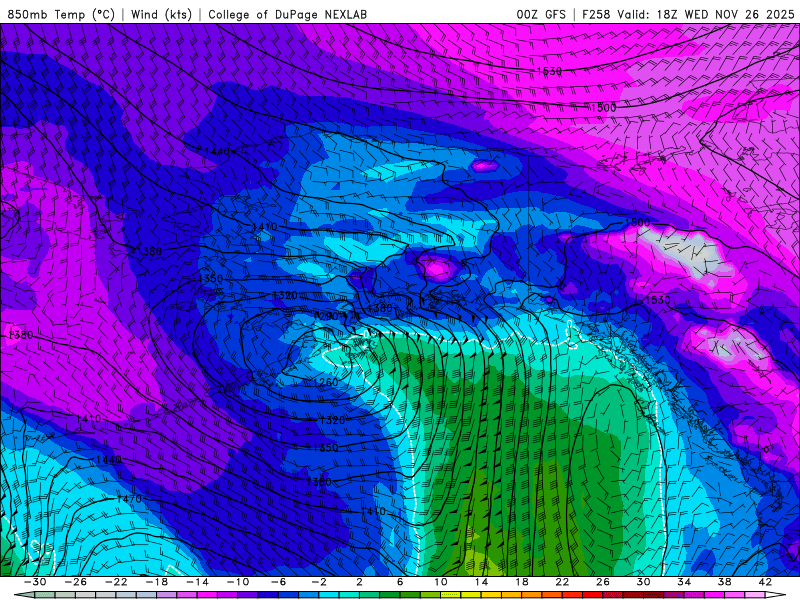Image resolution: width=800 pixels, height=600 pixels.
Task: Click the -18 color scale label
Action: click(x=157, y=582)
